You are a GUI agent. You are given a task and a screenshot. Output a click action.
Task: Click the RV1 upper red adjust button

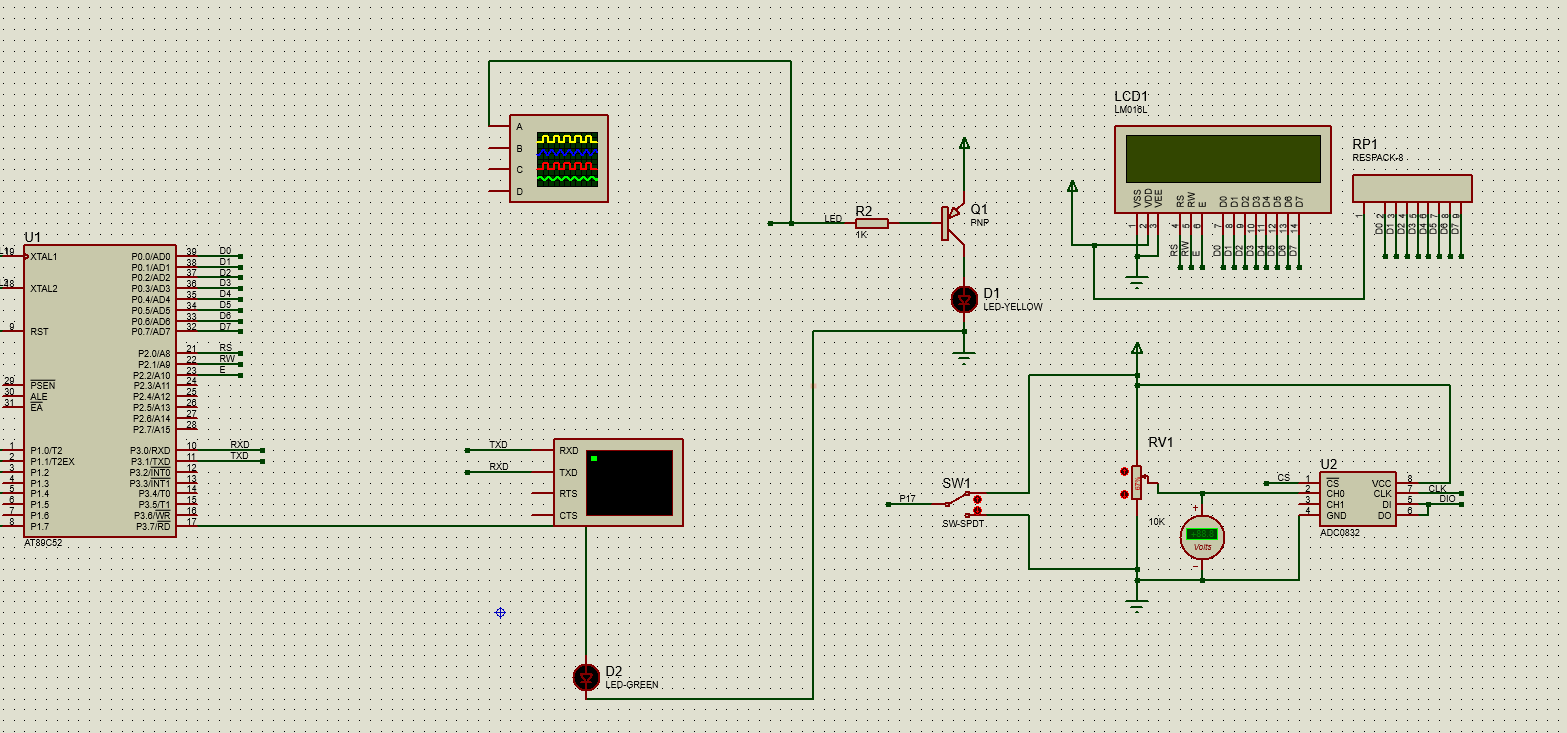pos(1125,471)
